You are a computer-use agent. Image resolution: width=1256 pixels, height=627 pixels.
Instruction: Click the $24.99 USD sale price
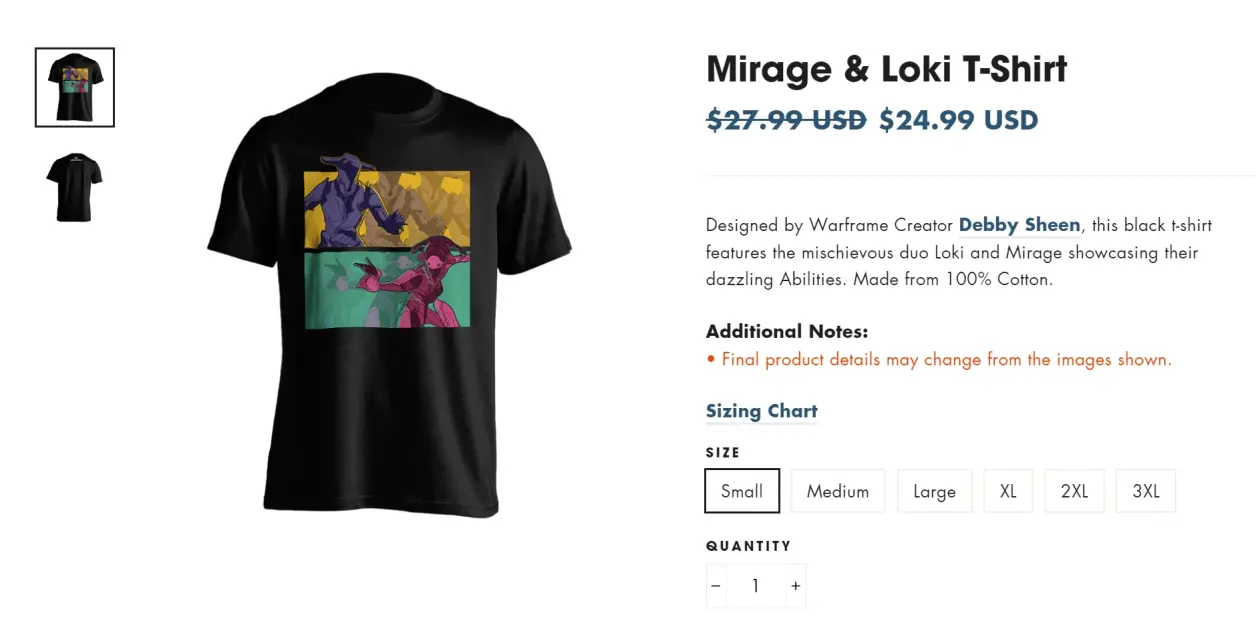958,120
